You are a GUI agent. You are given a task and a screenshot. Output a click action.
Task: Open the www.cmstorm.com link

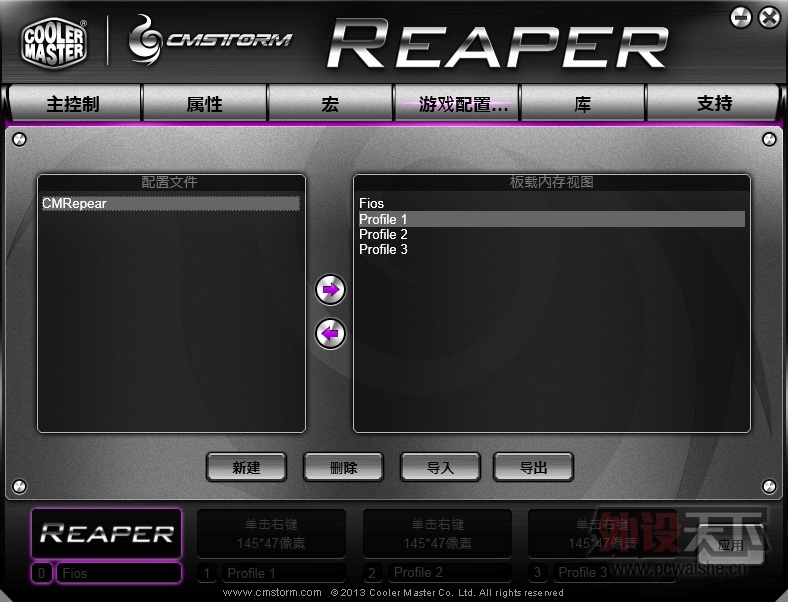coord(272,592)
